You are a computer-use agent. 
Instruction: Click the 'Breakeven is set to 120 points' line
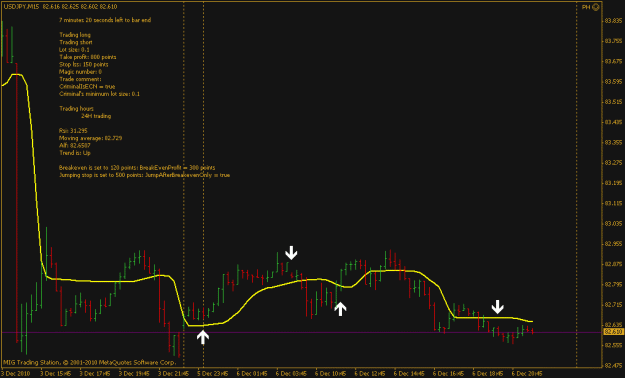(137, 168)
